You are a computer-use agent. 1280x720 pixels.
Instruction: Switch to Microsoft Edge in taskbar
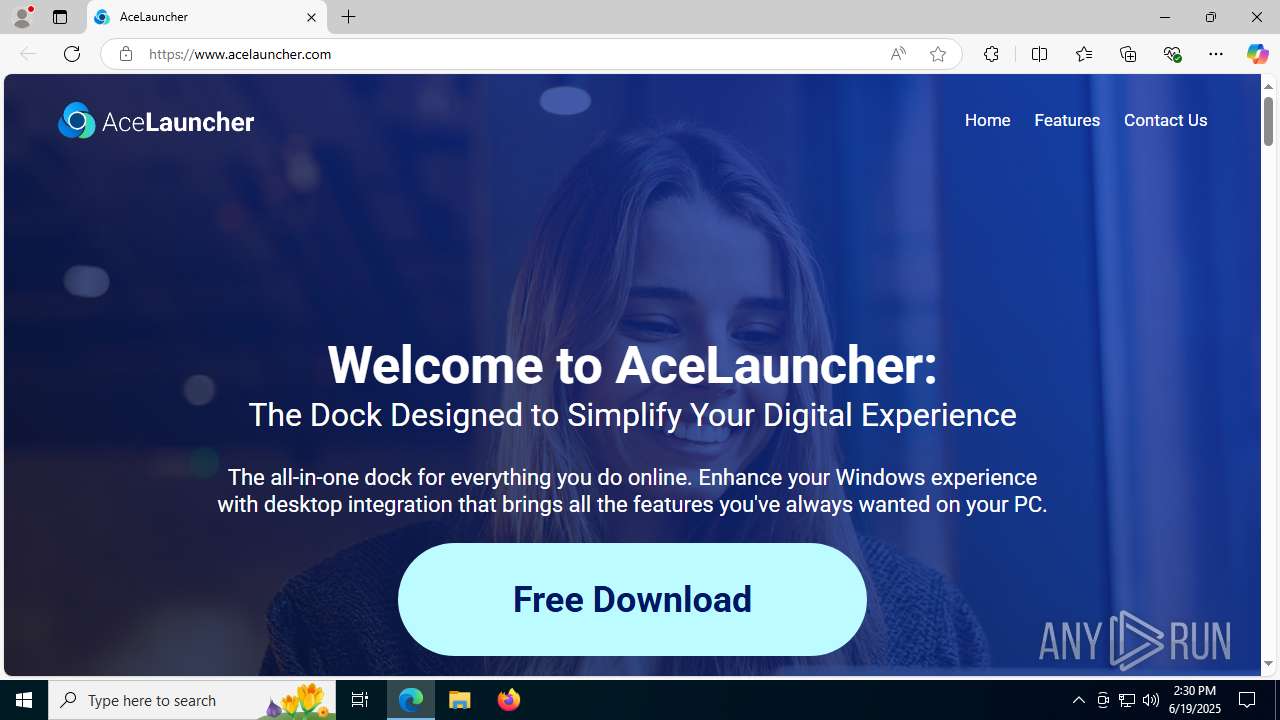411,700
